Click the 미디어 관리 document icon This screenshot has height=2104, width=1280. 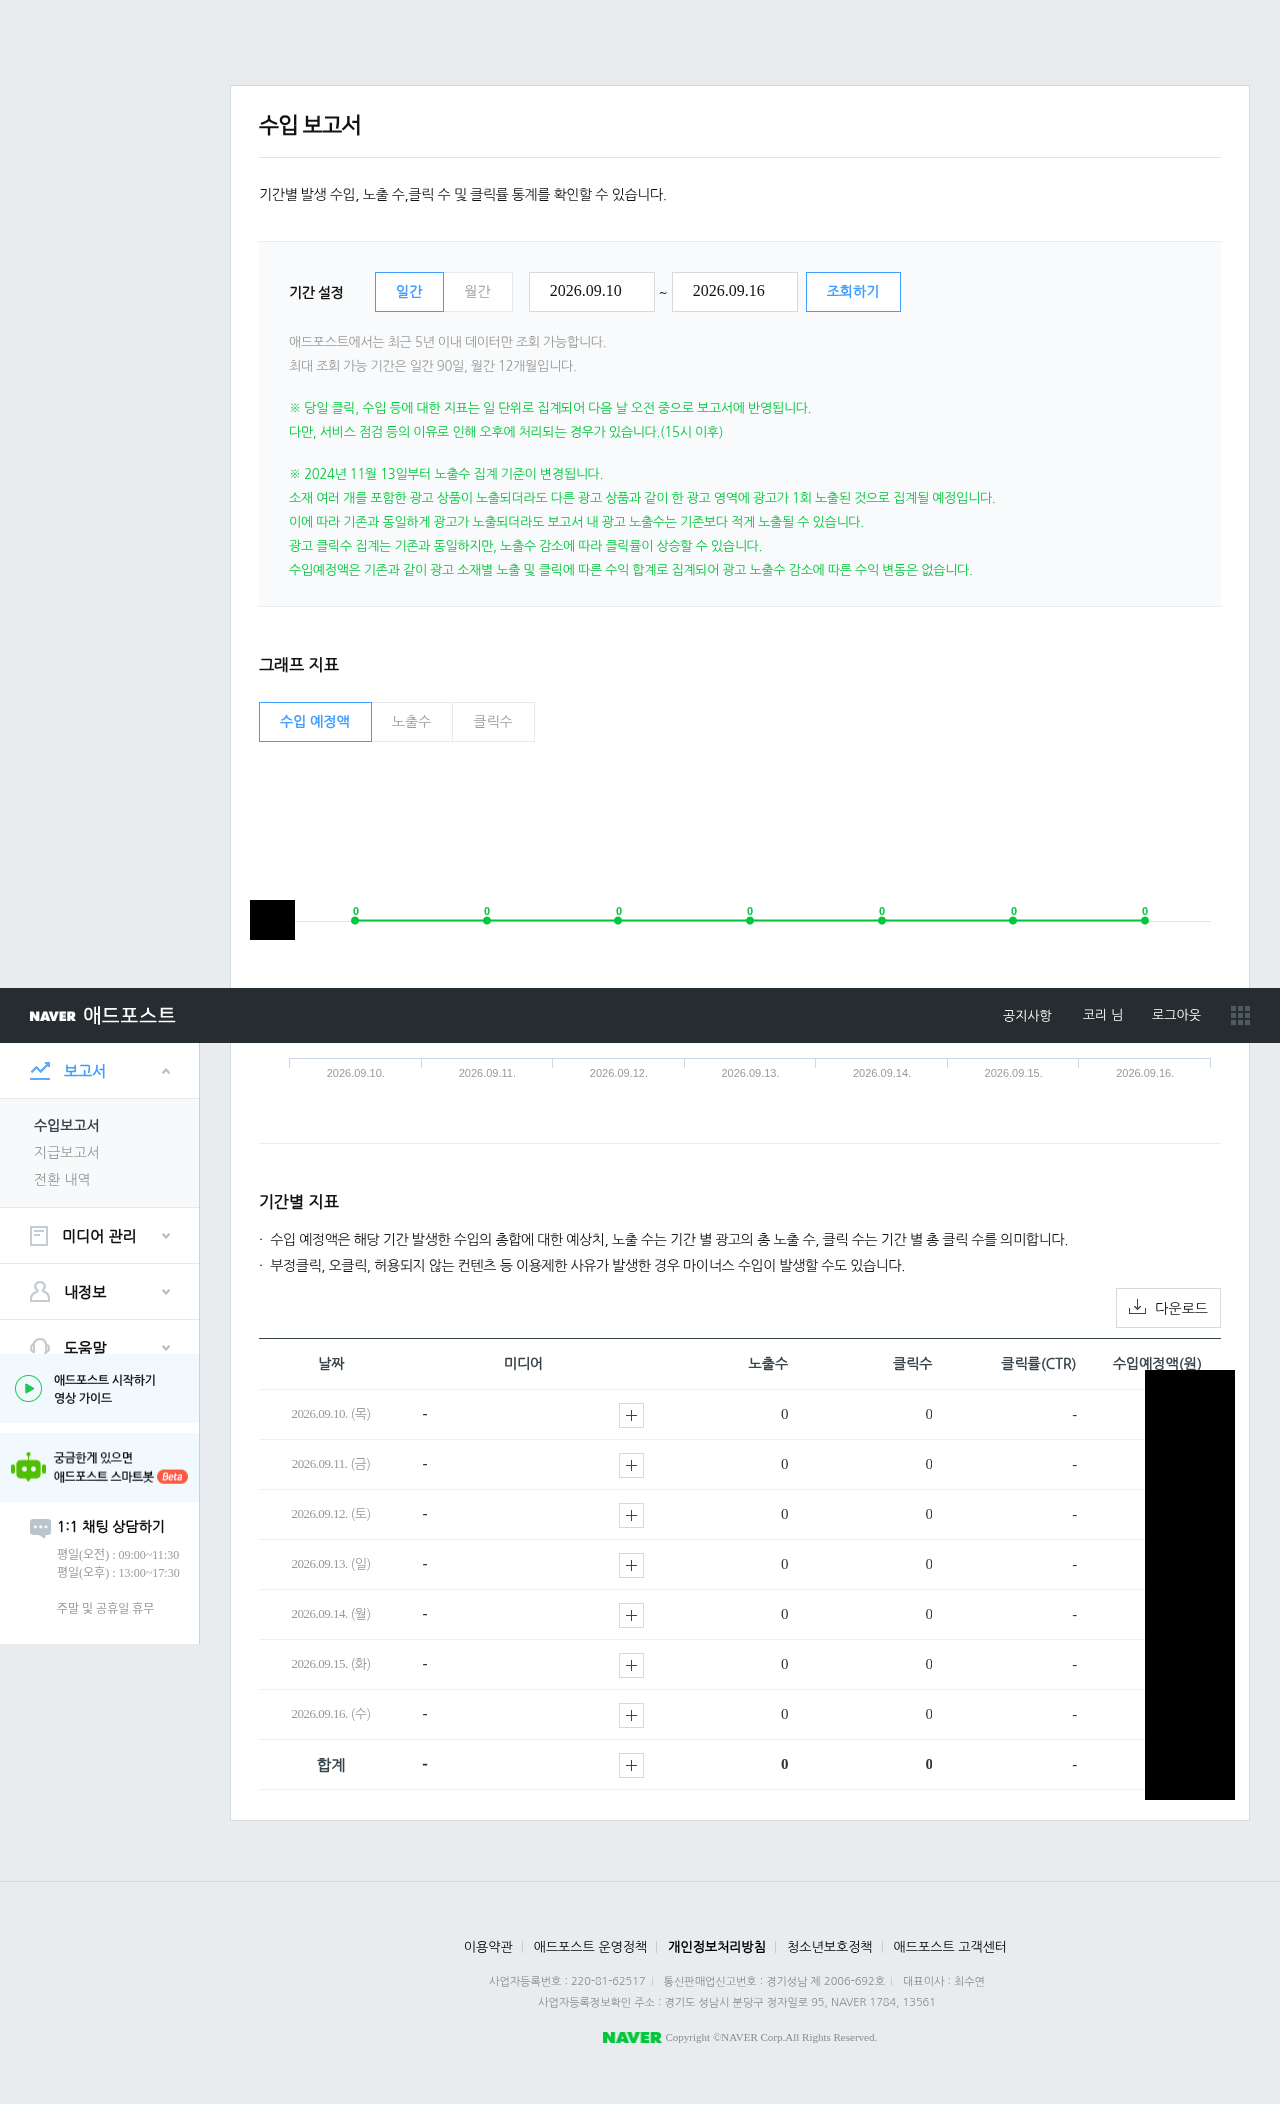(x=39, y=1236)
